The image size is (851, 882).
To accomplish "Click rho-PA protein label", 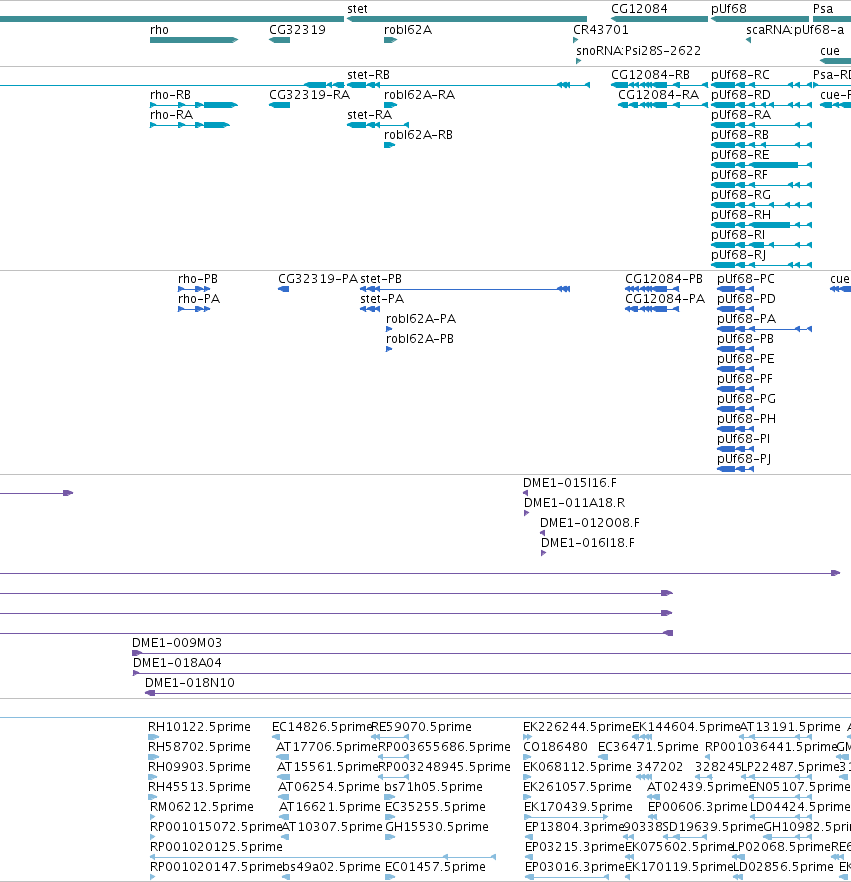I will tap(199, 299).
